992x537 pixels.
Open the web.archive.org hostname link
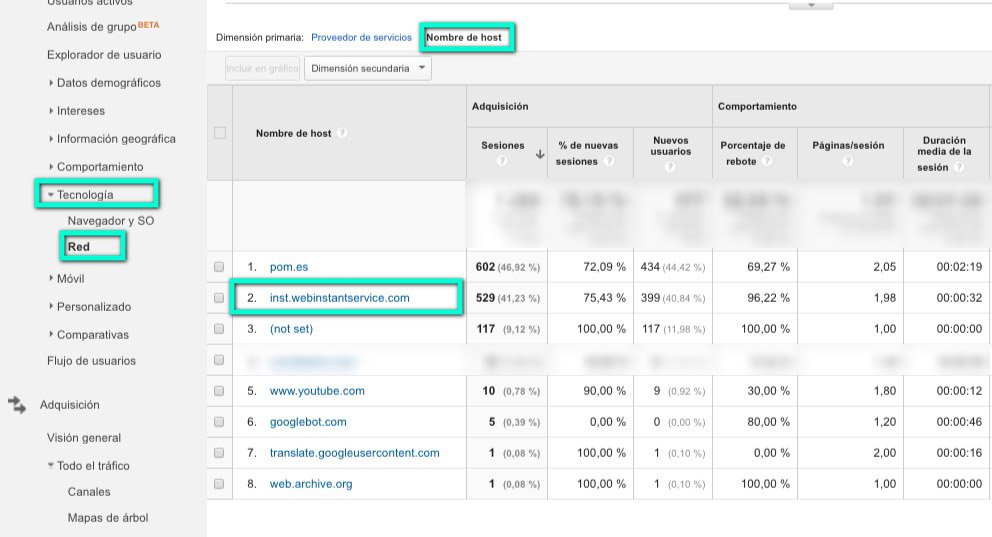(x=311, y=484)
